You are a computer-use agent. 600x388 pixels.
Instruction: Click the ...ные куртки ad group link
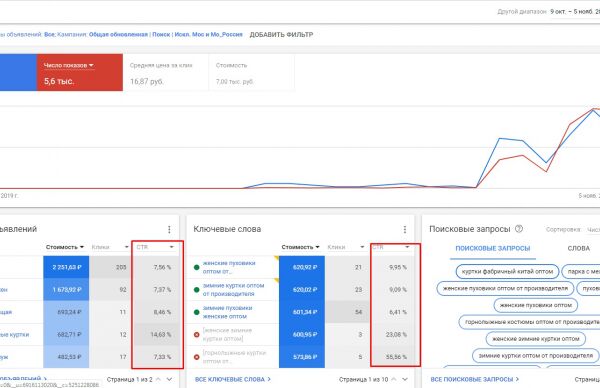tap(15, 334)
